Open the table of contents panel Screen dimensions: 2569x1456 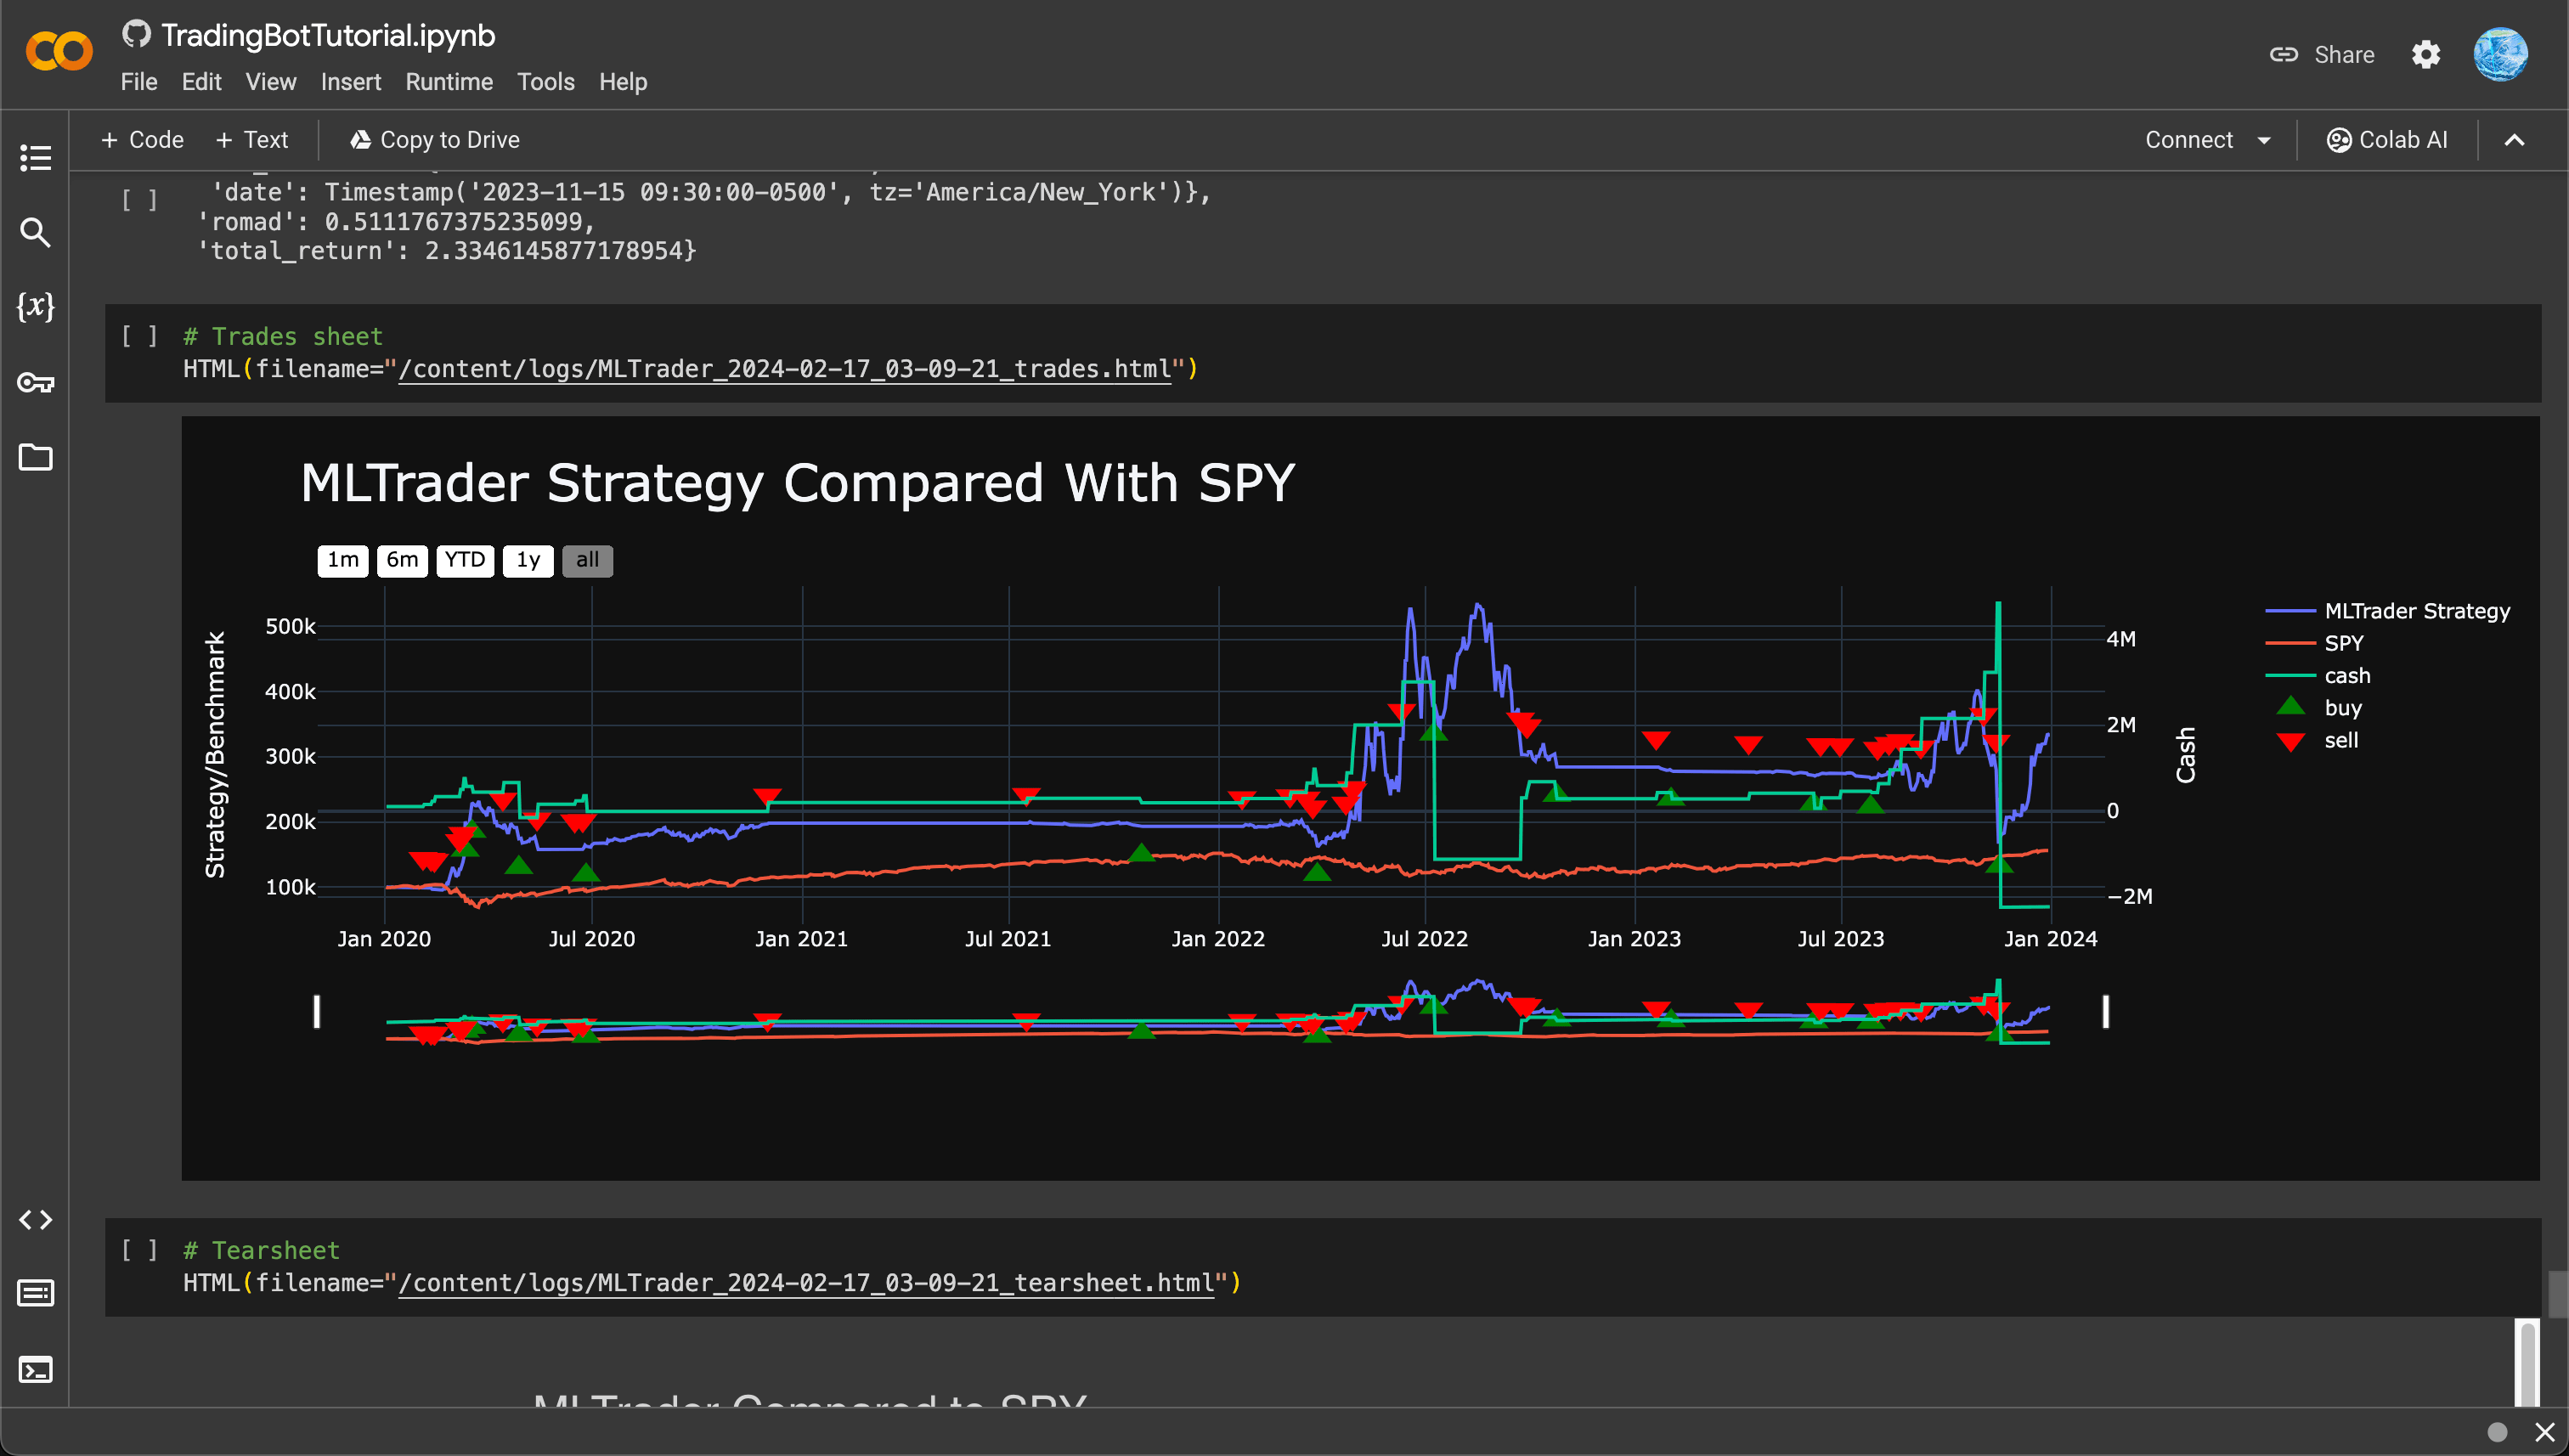pos(36,158)
